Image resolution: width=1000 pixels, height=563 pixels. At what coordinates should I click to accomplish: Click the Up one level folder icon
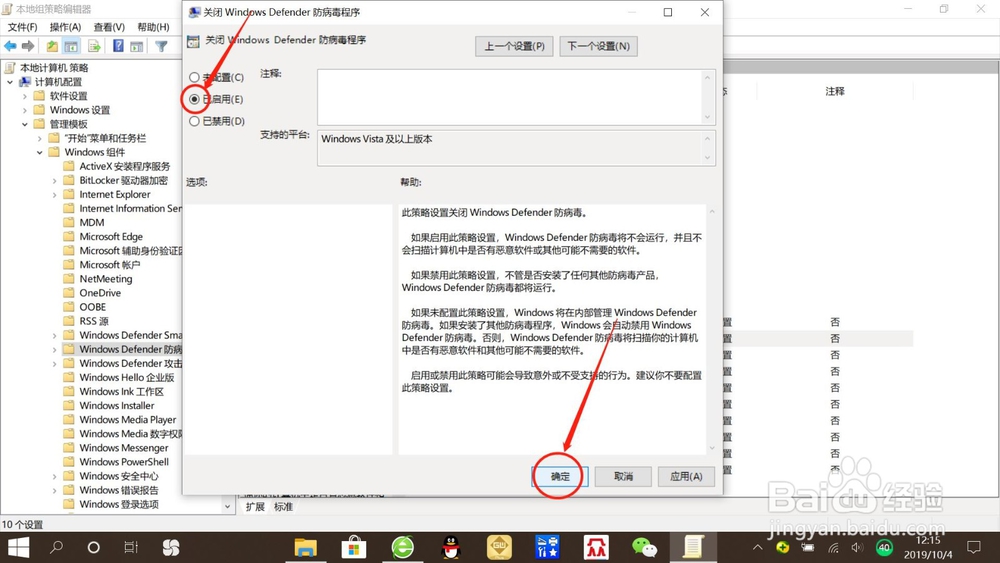52,46
